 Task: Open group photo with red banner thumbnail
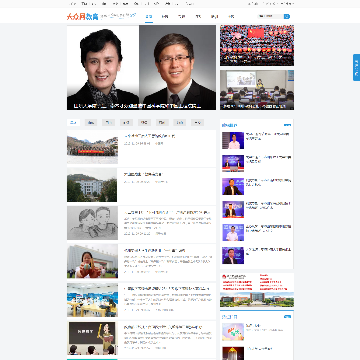point(92,147)
